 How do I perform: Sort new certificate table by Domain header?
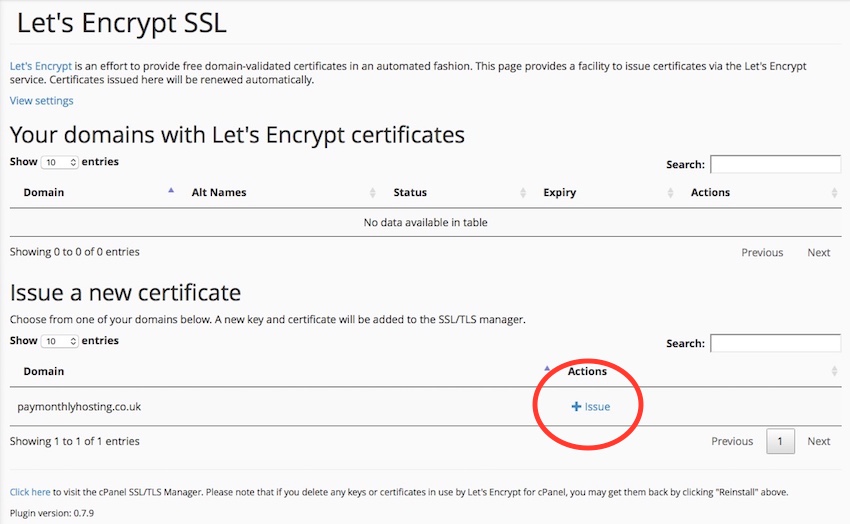coord(43,371)
